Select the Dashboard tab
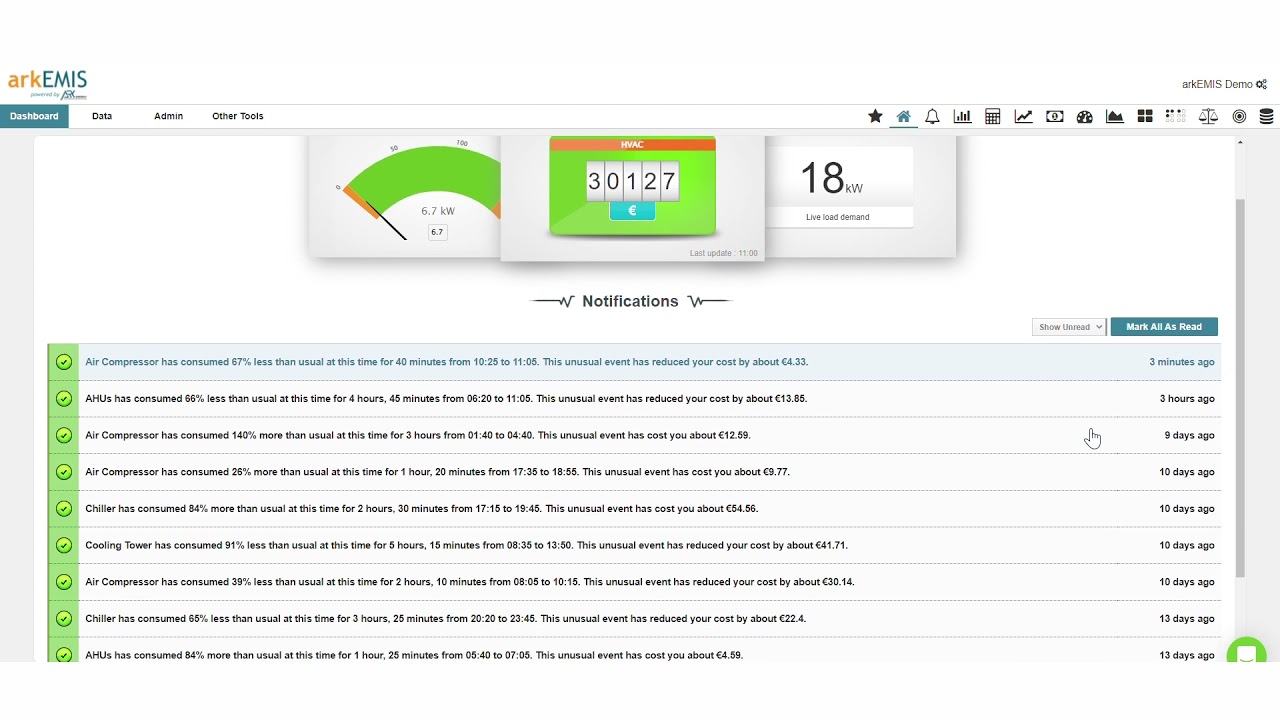Viewport: 1280px width, 720px height. click(x=34, y=116)
